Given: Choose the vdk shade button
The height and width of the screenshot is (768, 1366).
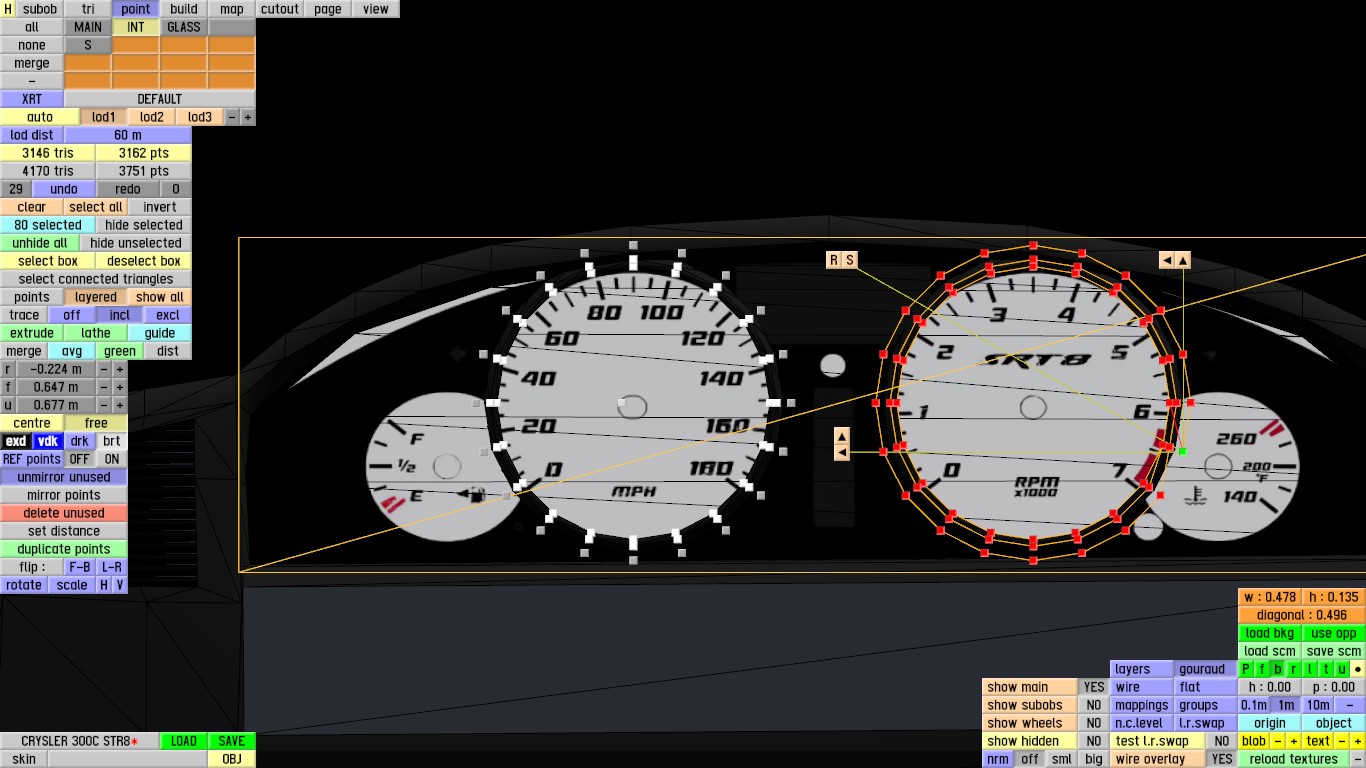Looking at the screenshot, I should (x=48, y=441).
